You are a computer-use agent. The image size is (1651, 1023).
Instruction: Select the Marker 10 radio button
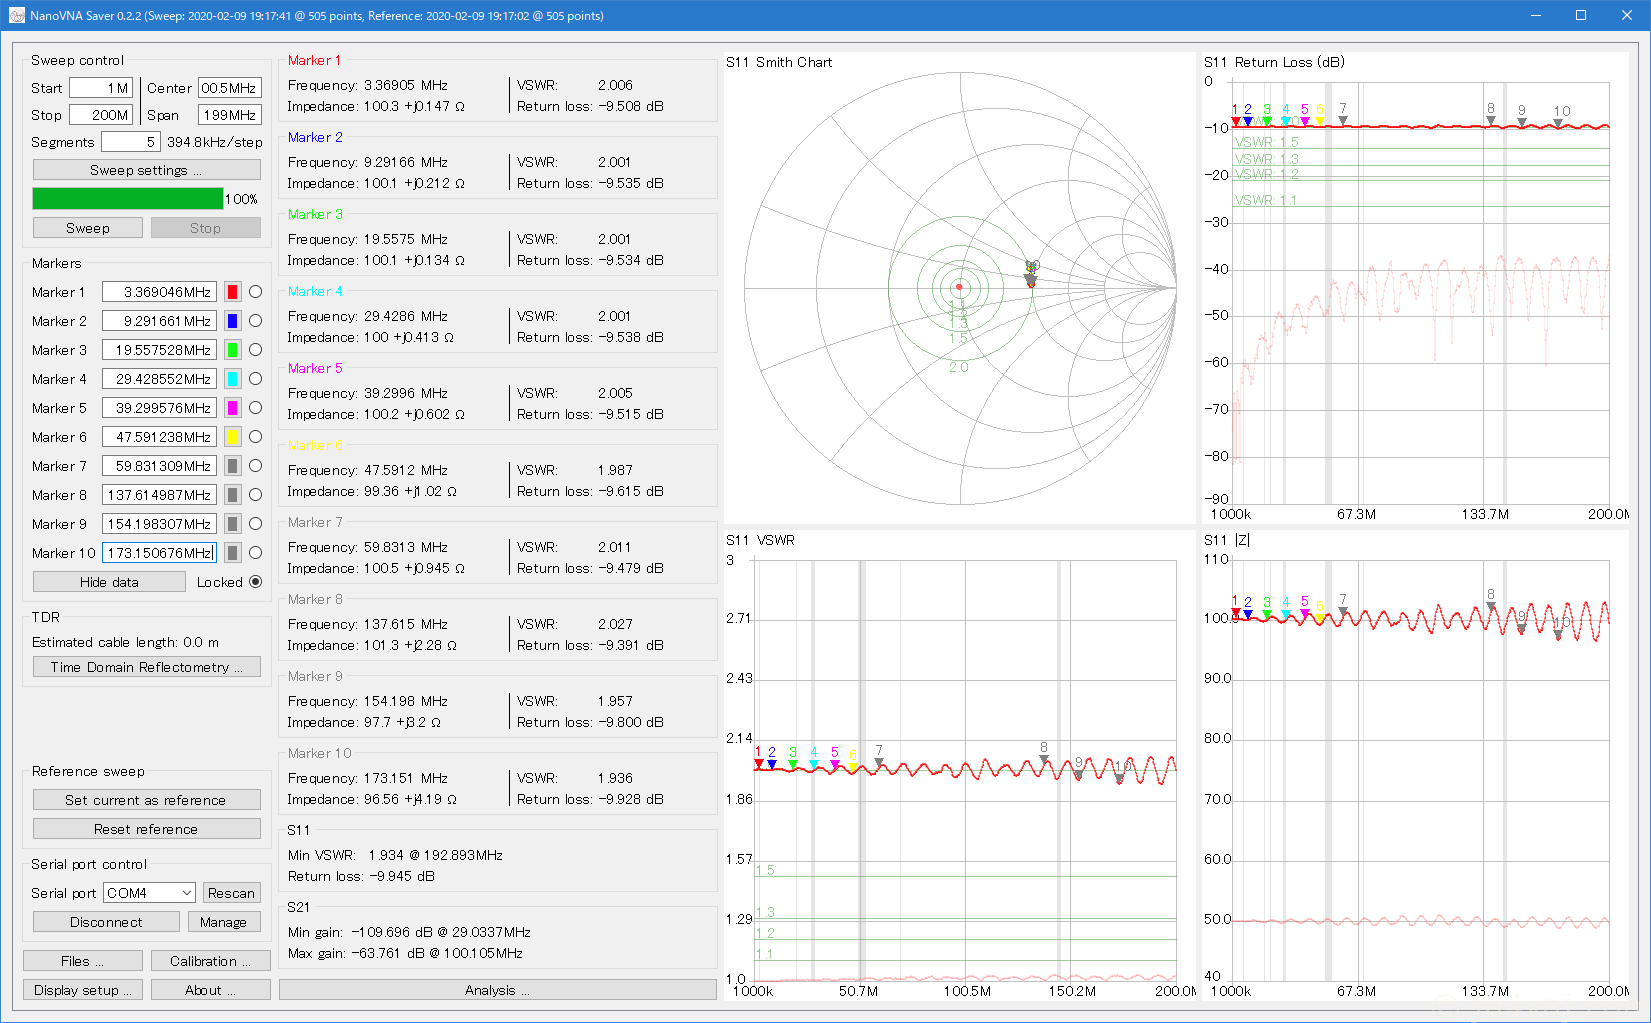click(256, 553)
